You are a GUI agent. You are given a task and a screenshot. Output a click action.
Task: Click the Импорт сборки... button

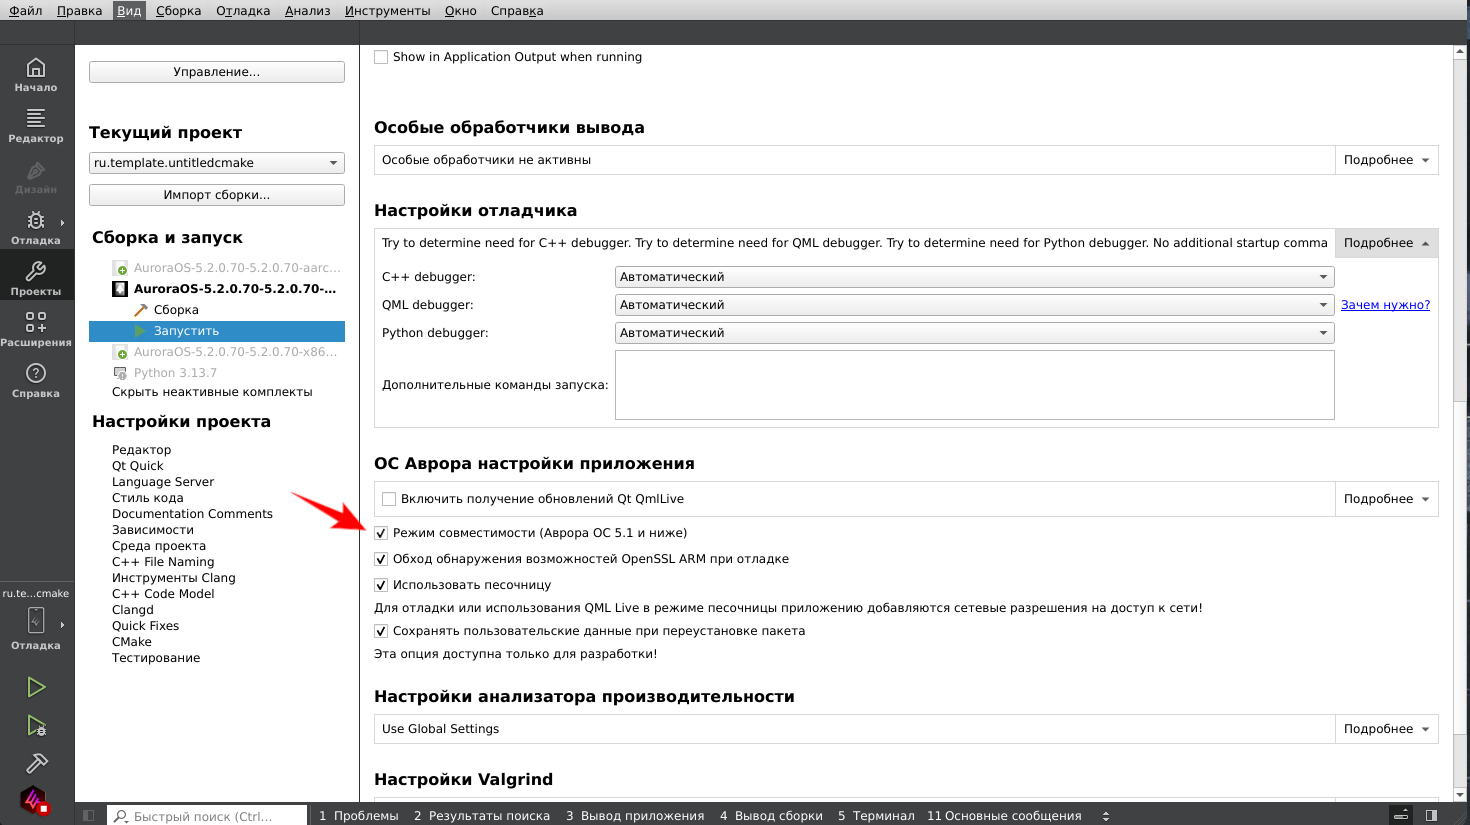(216, 195)
